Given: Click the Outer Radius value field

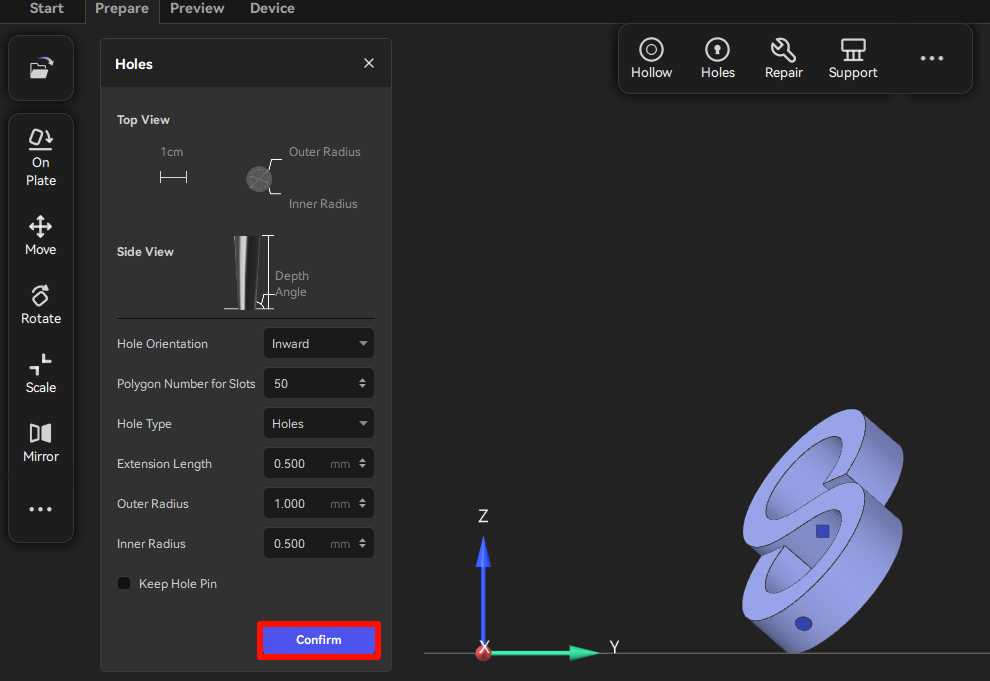Looking at the screenshot, I should click(x=319, y=503).
